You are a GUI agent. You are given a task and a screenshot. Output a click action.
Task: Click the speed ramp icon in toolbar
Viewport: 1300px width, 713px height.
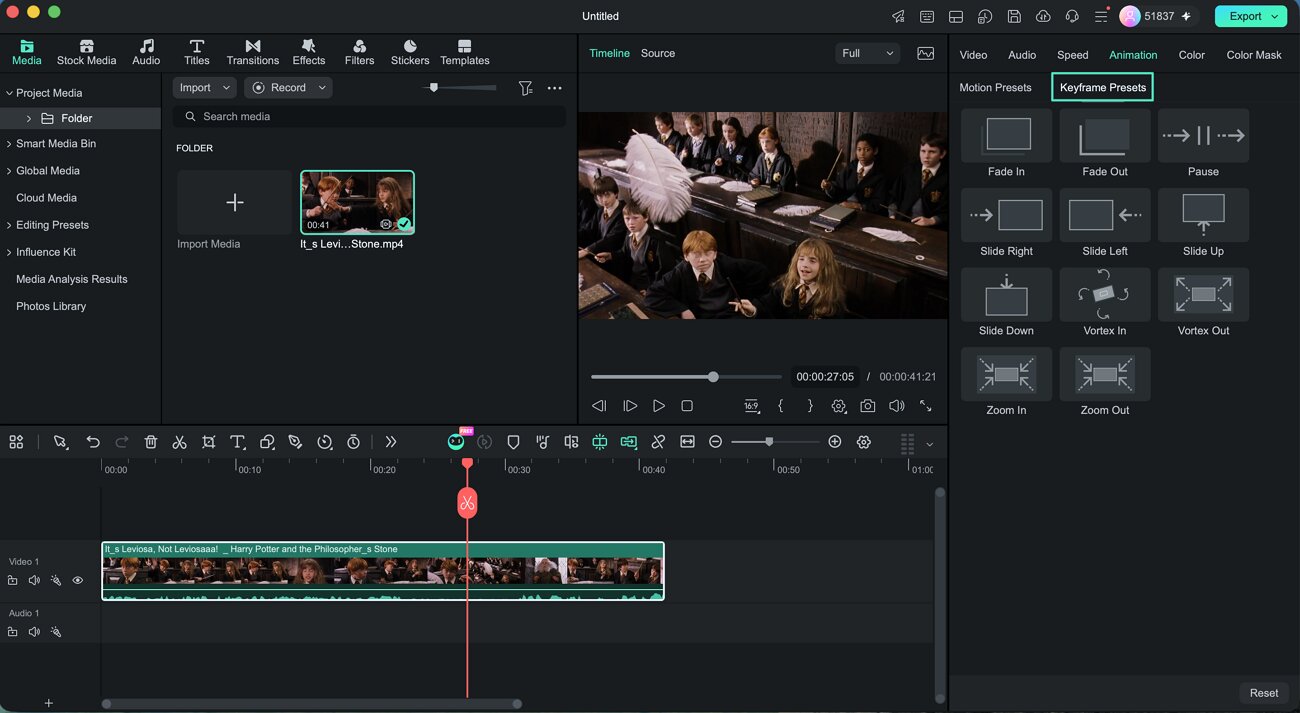click(325, 442)
